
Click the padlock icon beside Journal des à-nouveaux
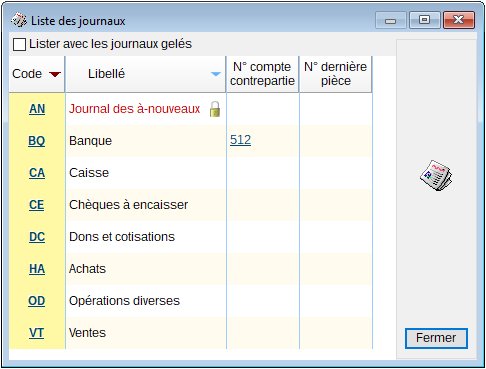tap(215, 109)
